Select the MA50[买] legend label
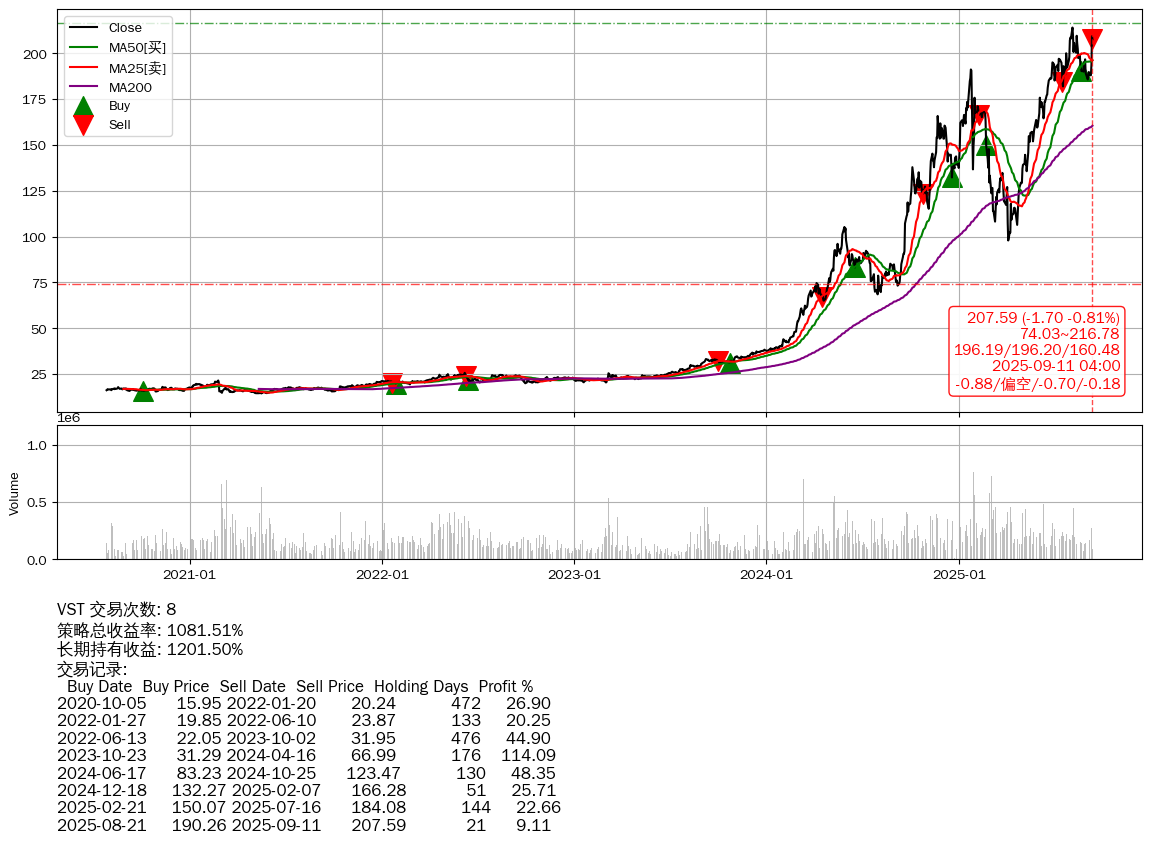1152x843 pixels. click(x=137, y=48)
